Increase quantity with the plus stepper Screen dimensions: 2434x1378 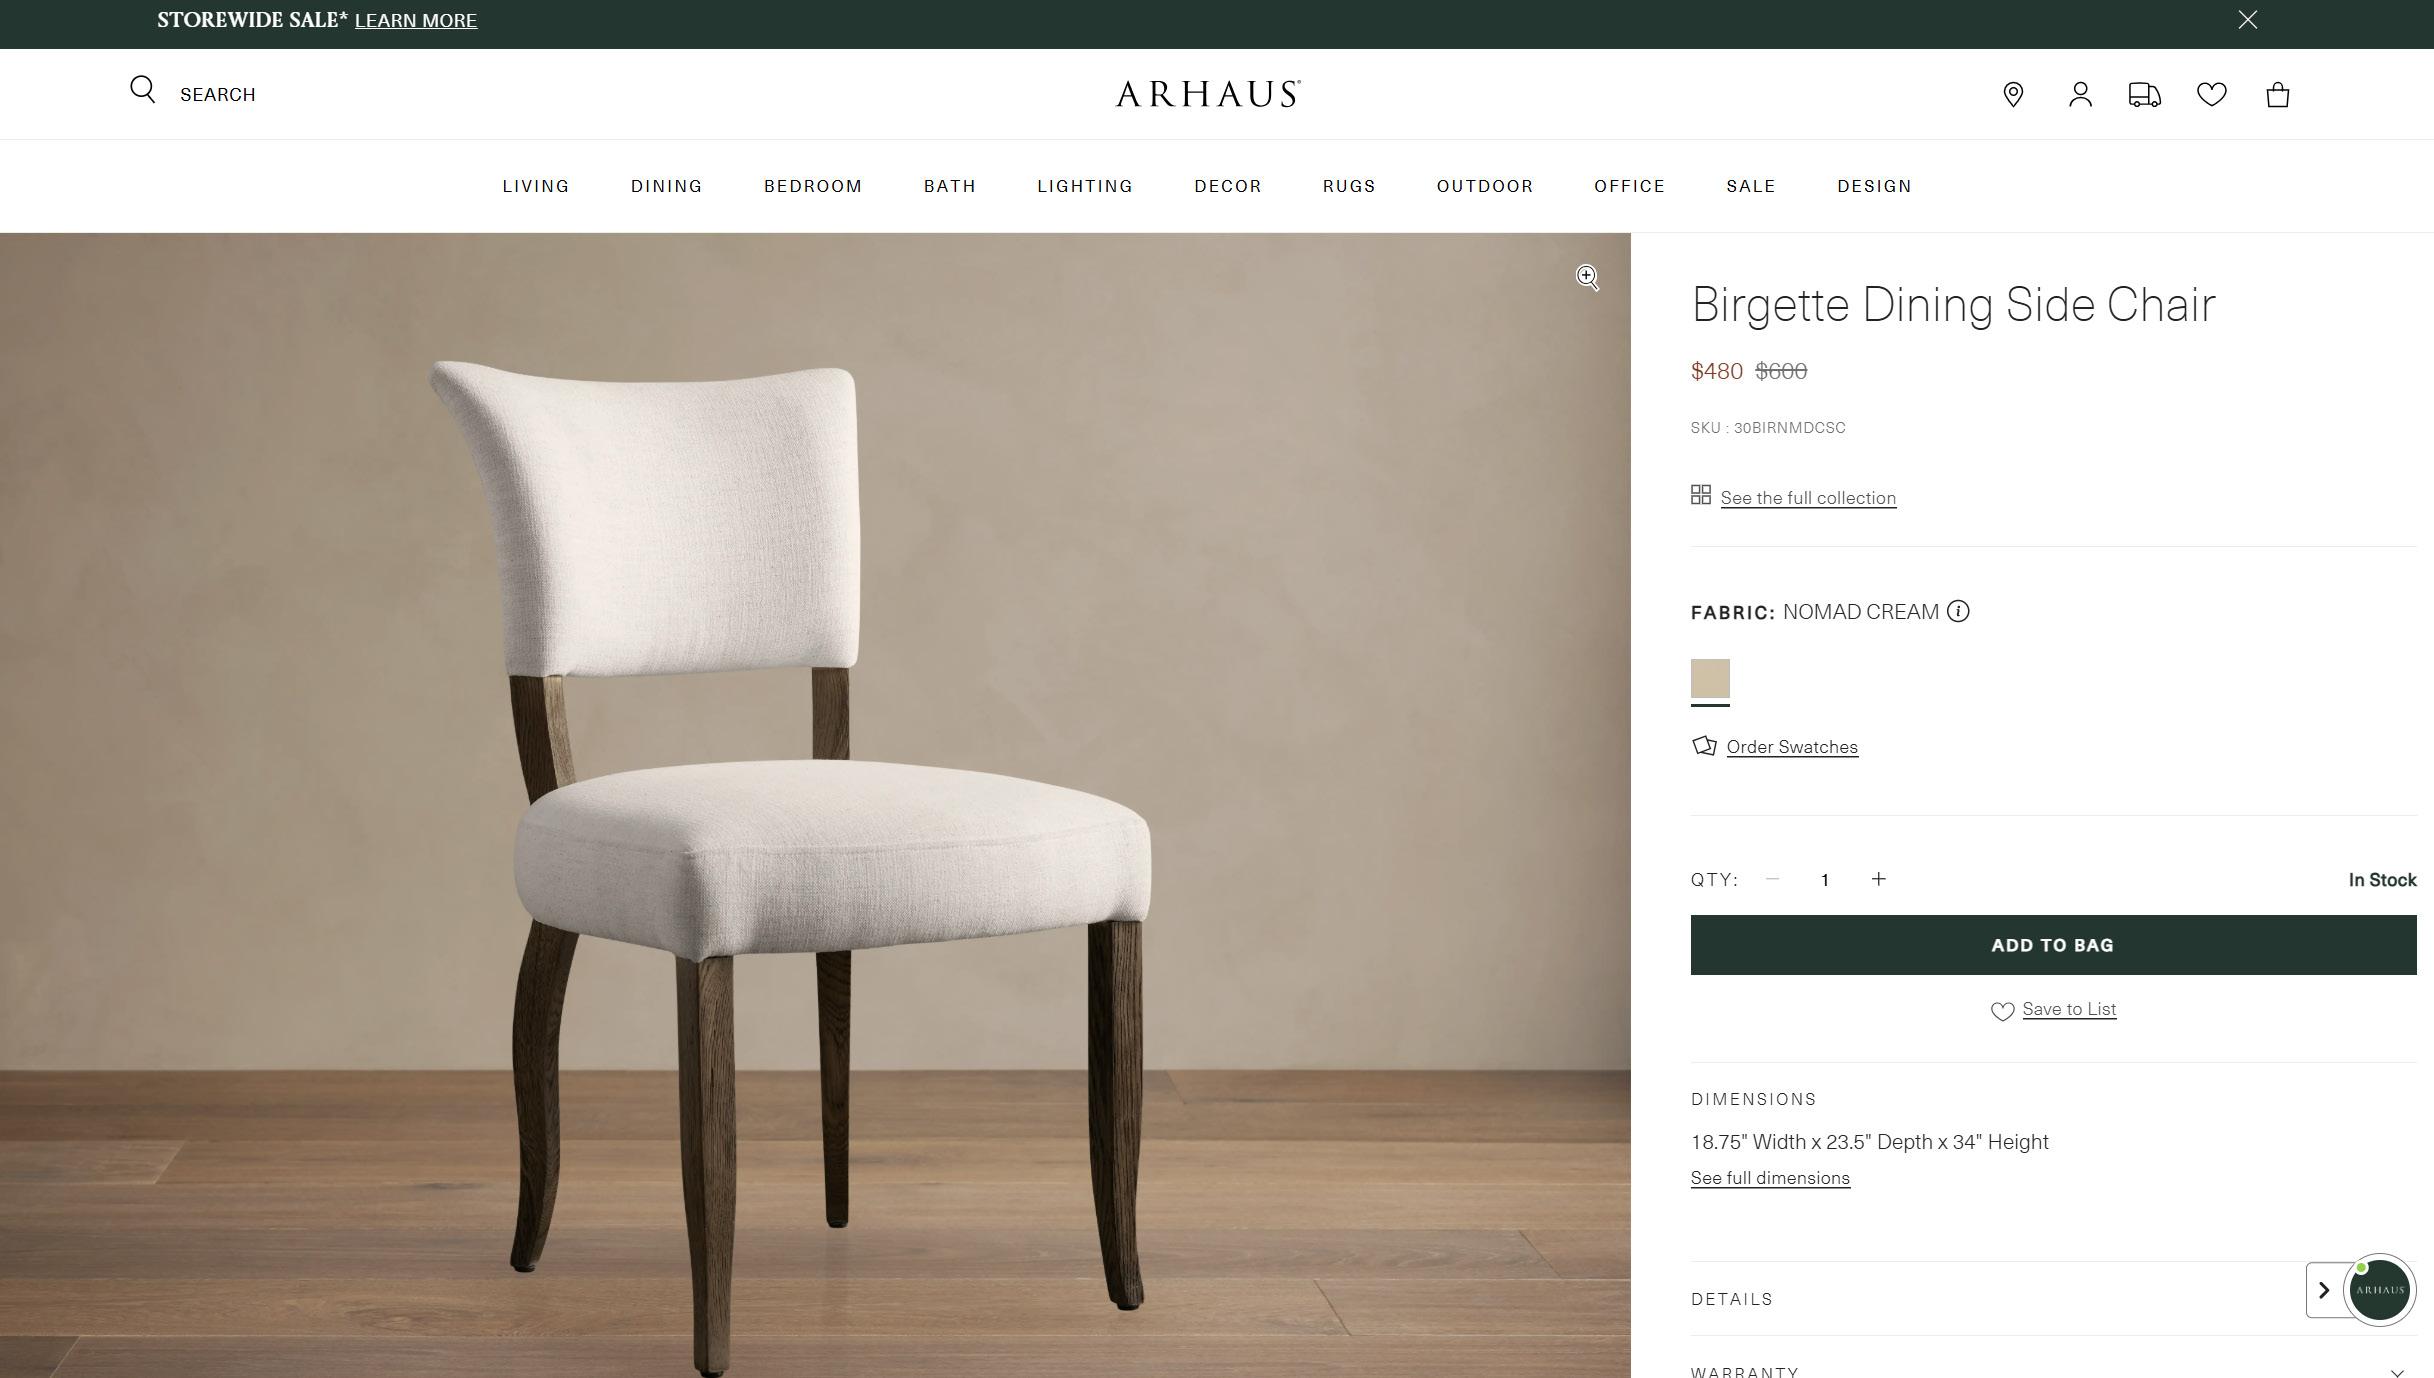tap(1878, 879)
